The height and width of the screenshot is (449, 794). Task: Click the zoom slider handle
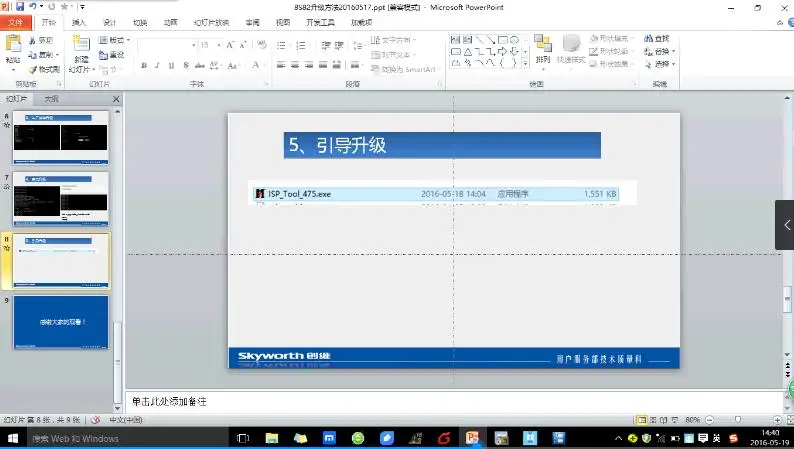(x=738, y=420)
